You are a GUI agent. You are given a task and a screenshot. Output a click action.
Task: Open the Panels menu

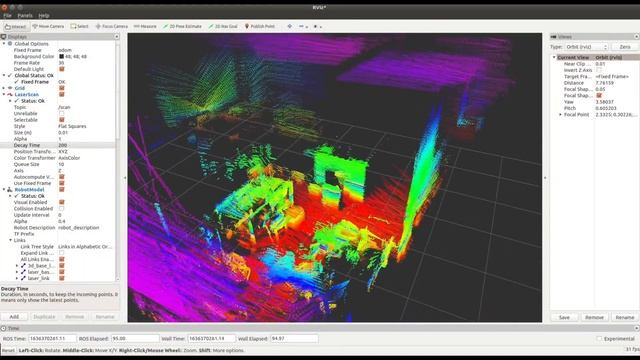click(x=25, y=16)
